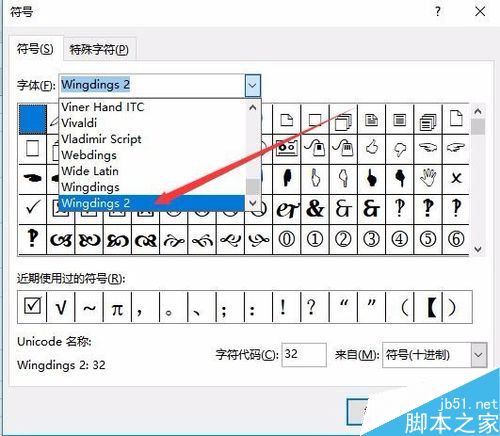Image resolution: width=500 pixels, height=436 pixels.
Task: Choose the cassette tape symbol
Action: pyautogui.click(x=287, y=148)
